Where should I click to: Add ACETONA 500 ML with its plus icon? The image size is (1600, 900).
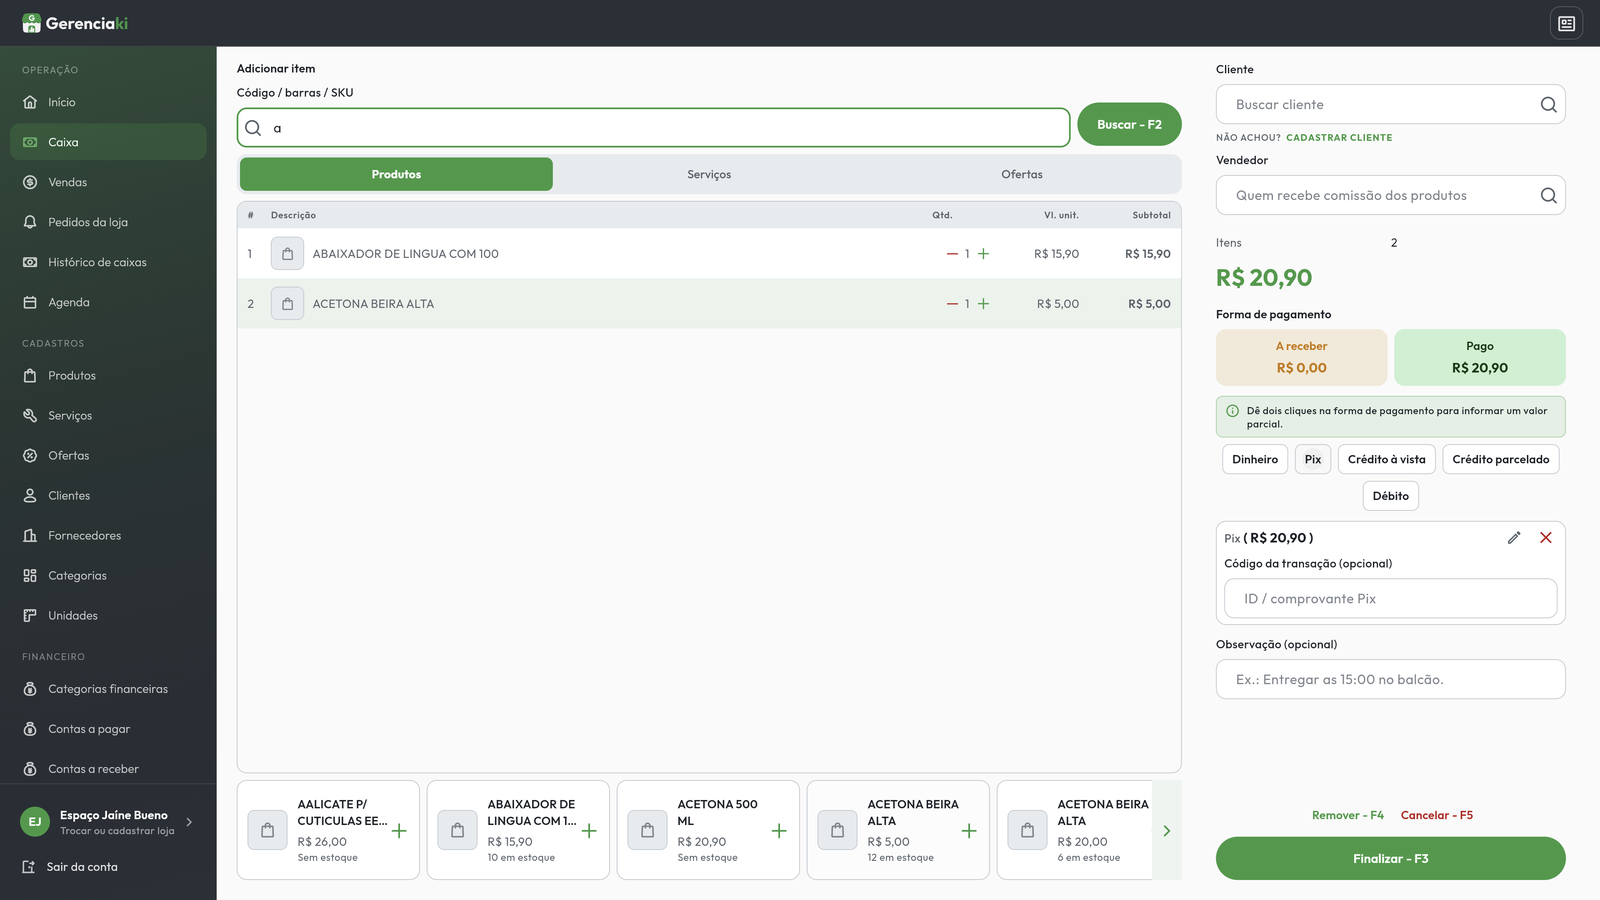tap(779, 830)
